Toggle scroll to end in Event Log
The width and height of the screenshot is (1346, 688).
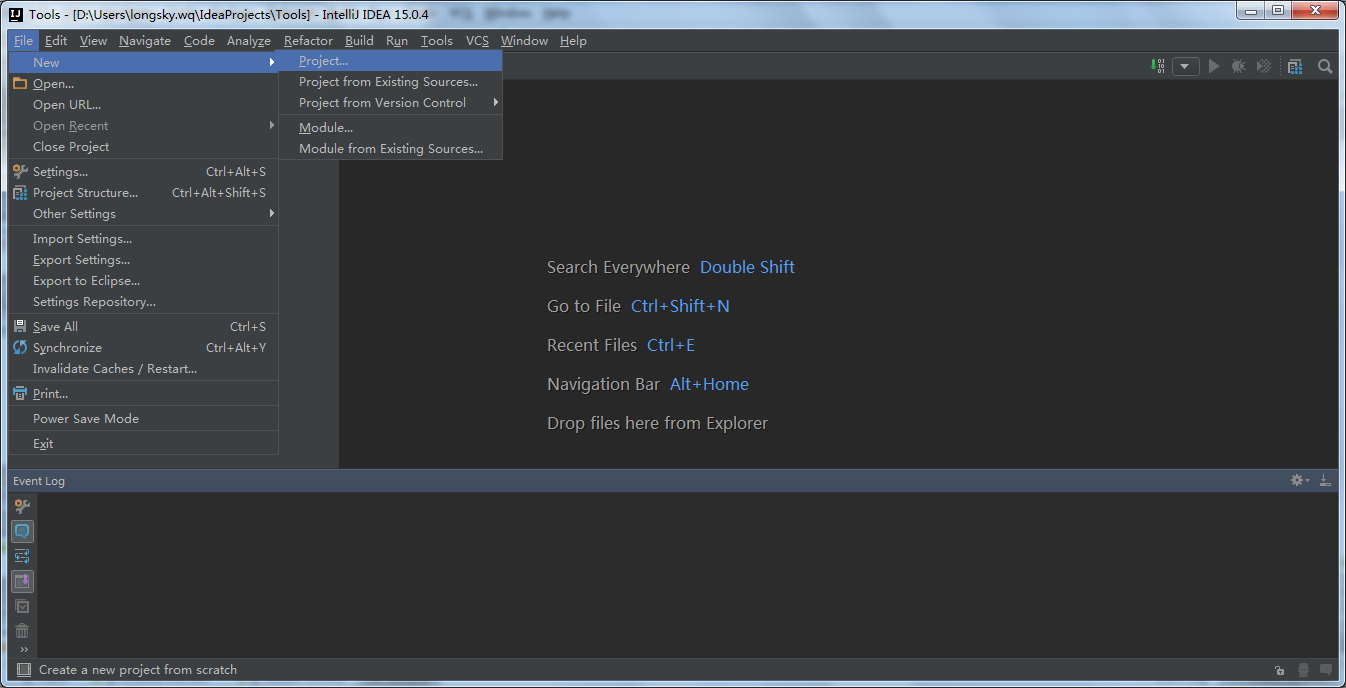pyautogui.click(x=22, y=581)
